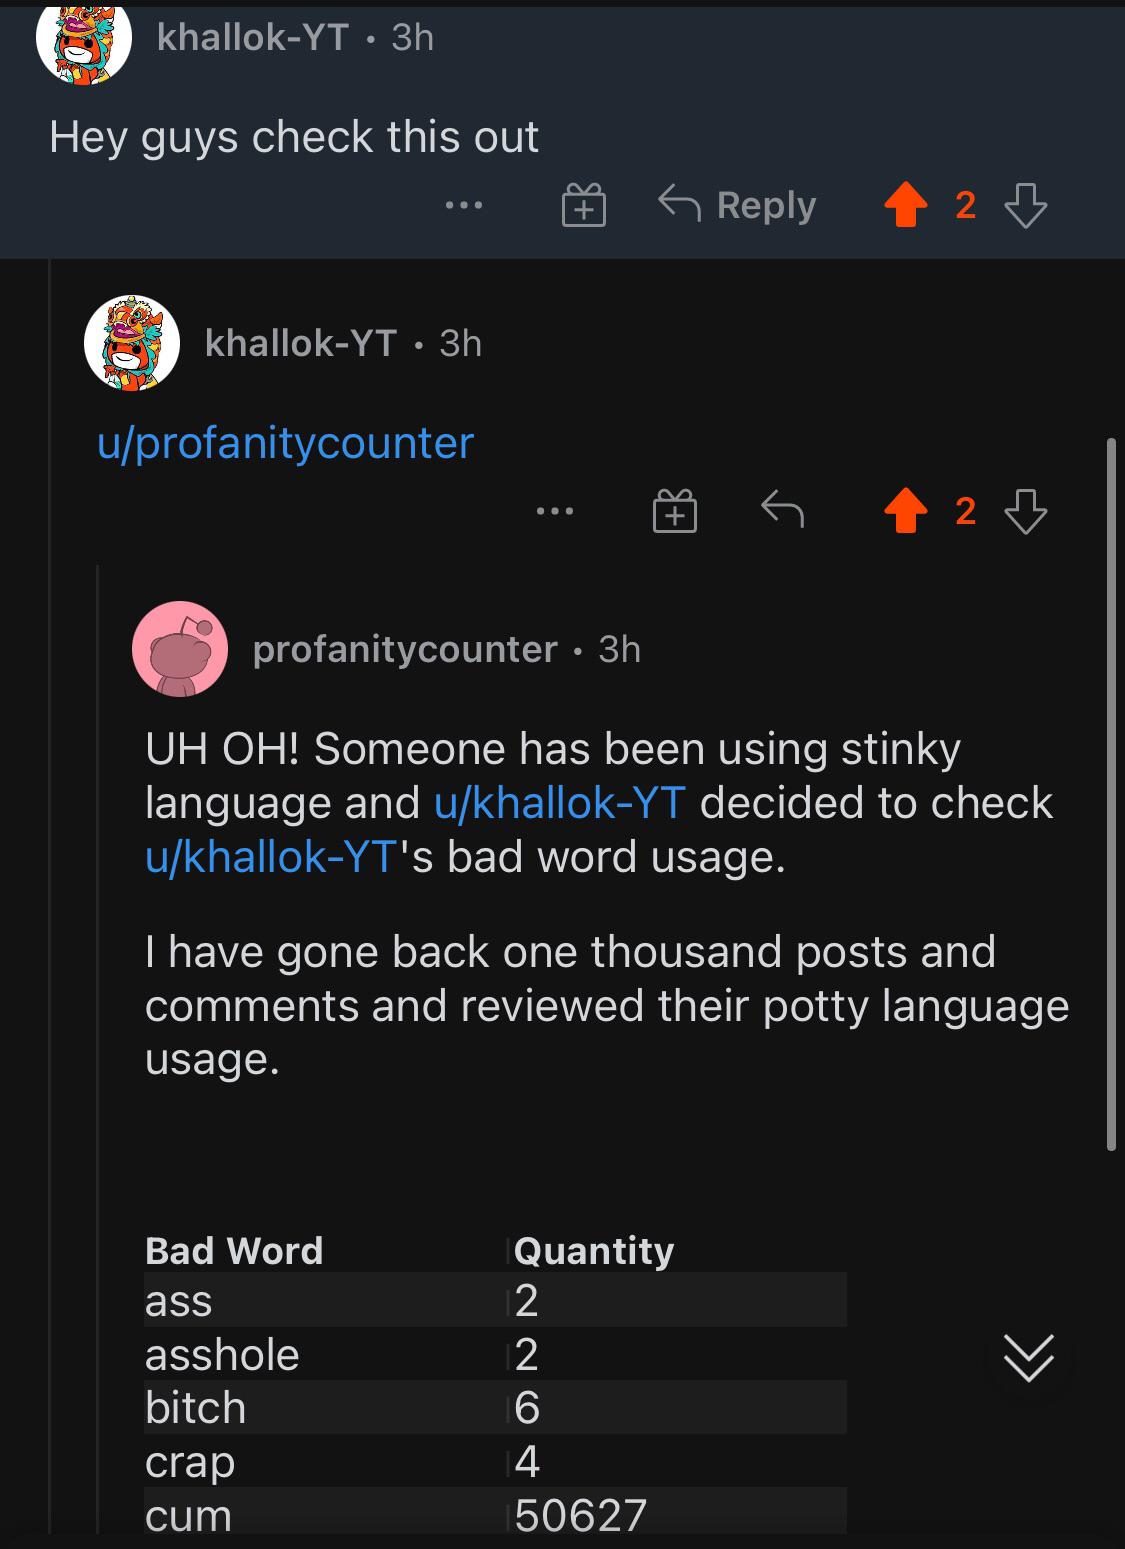This screenshot has height=1549, width=1125.
Task: Reply to the top khallok-YT comment
Action: pyautogui.click(x=738, y=205)
